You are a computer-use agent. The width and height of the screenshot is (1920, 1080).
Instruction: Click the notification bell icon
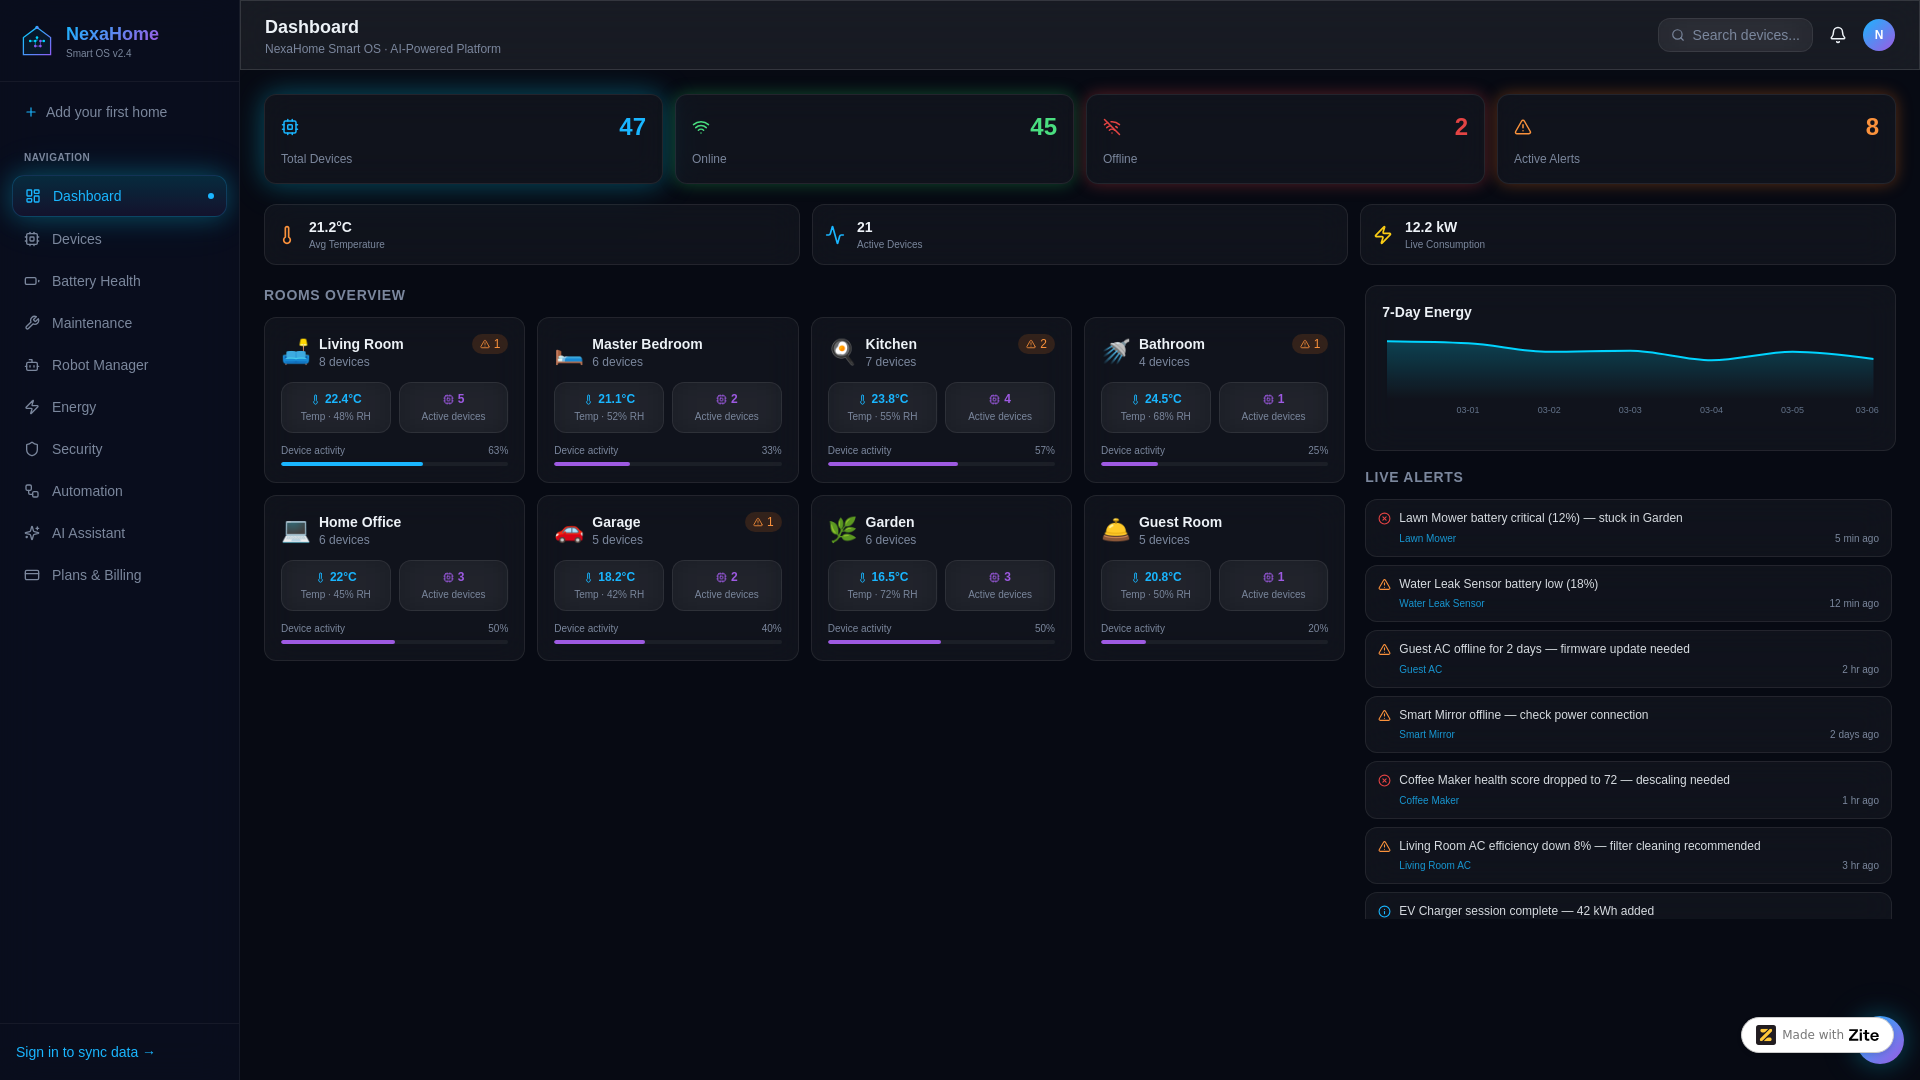[1838, 35]
